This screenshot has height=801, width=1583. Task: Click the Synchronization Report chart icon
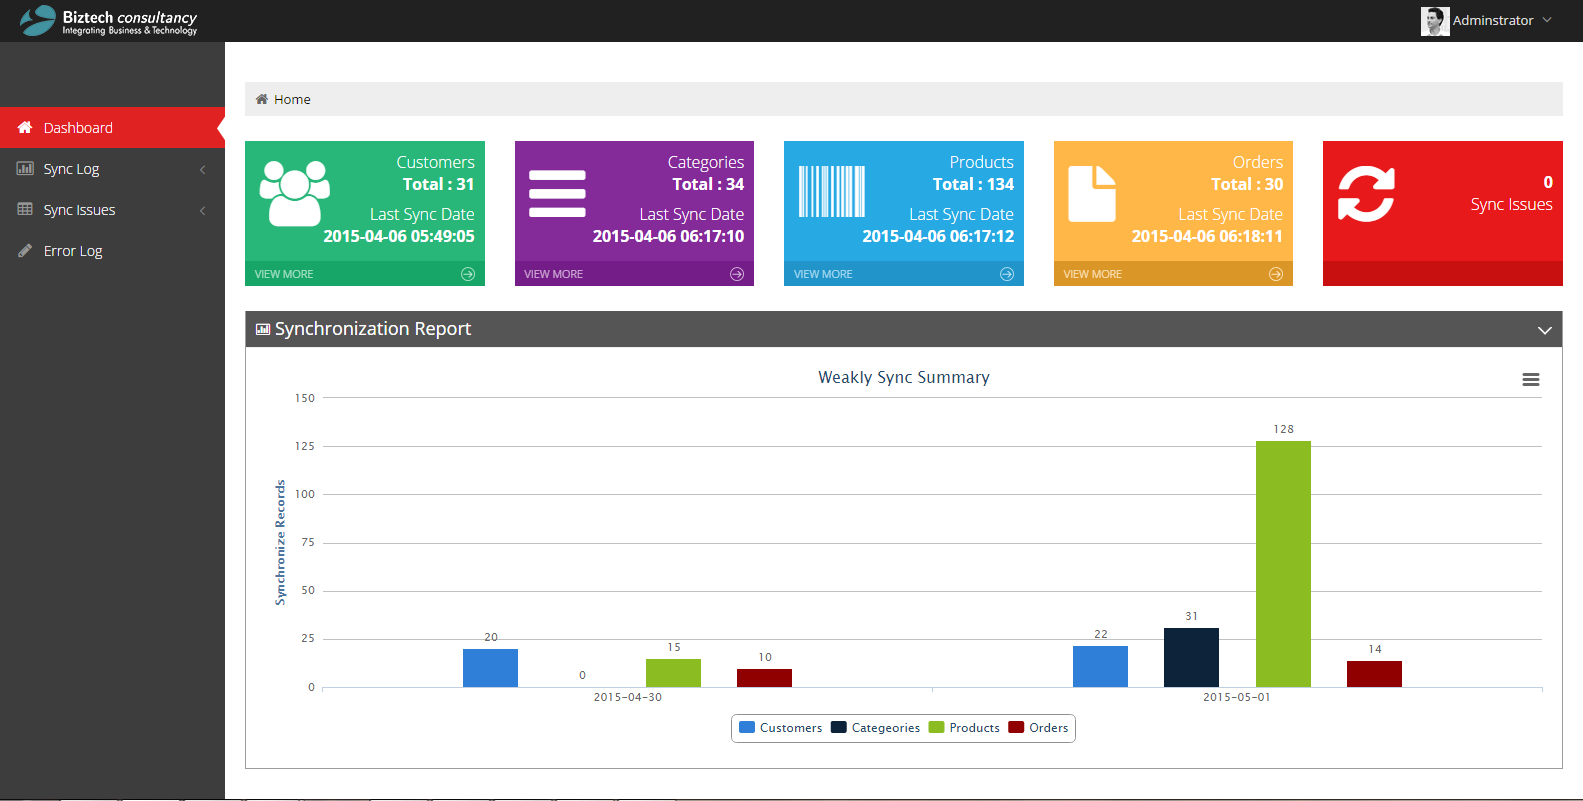(x=263, y=329)
